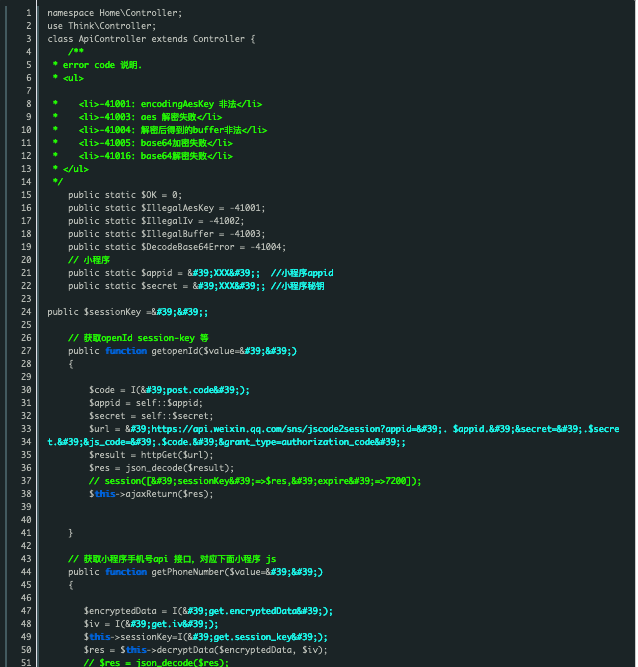The width and height of the screenshot is (638, 667).
Task: Click line number 24 in the gutter
Action: tap(26, 312)
